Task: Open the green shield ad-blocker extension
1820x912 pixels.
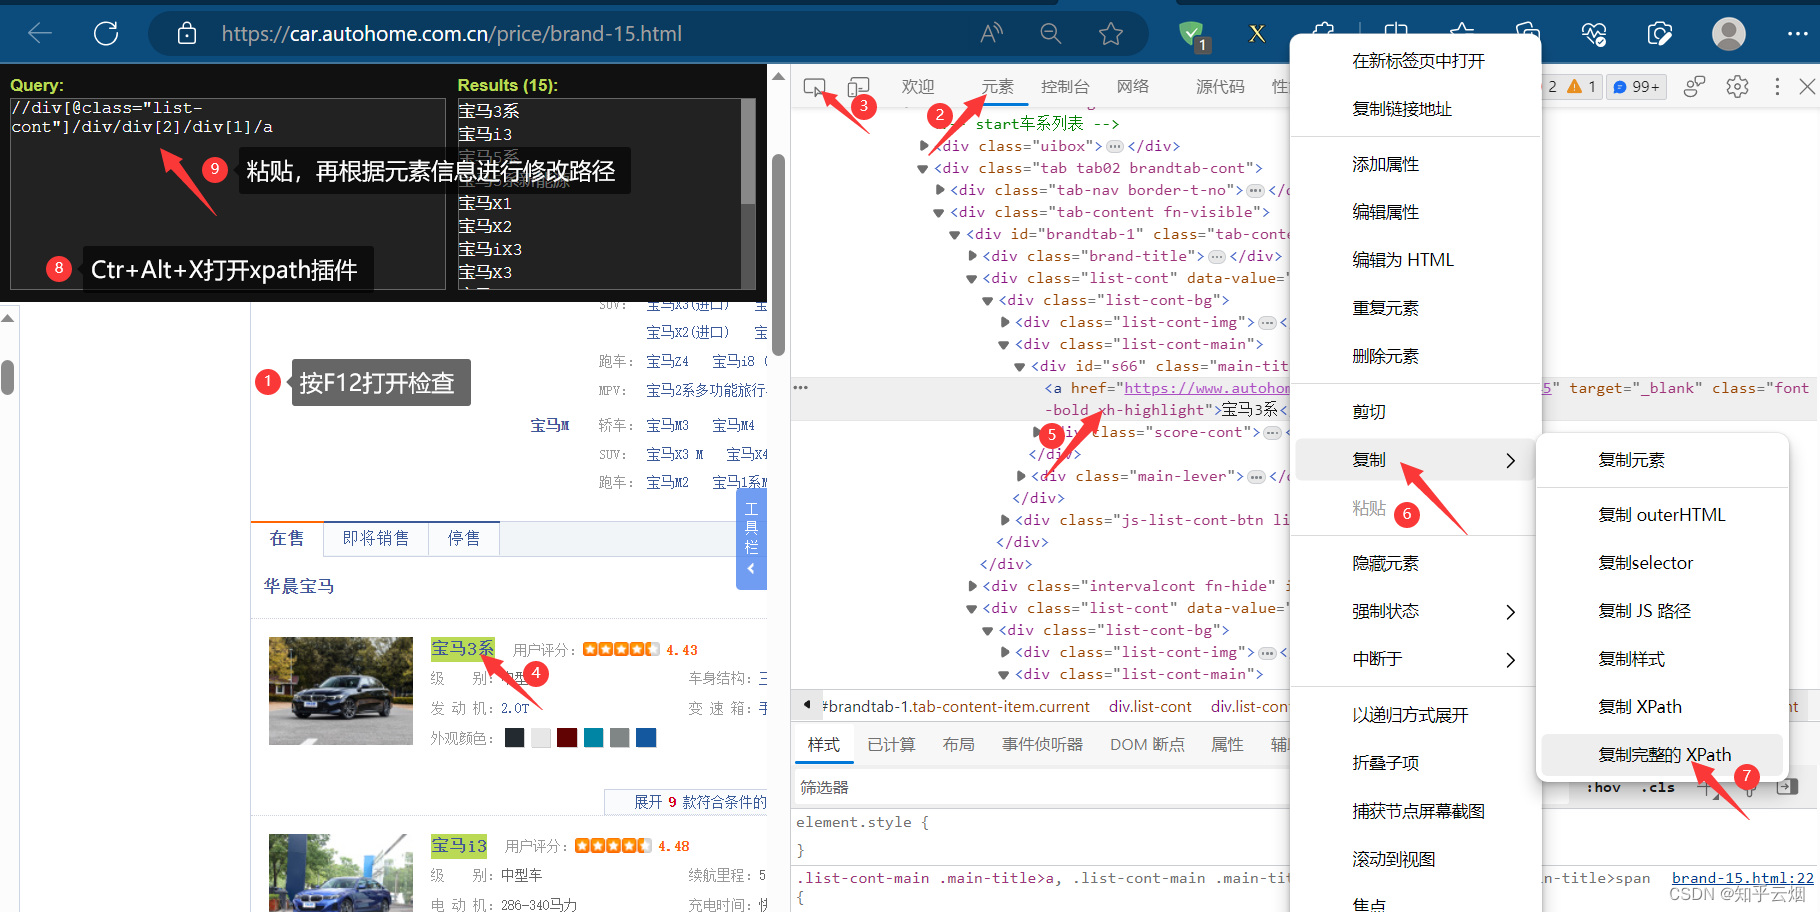Action: (1193, 35)
